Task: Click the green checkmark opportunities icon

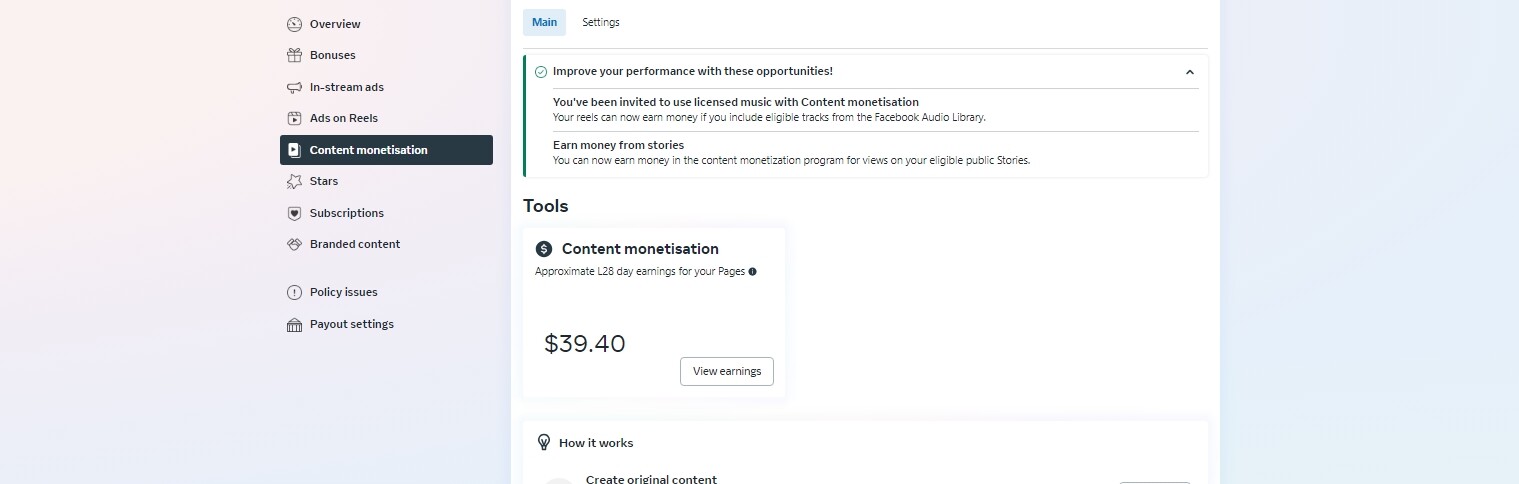Action: click(541, 72)
